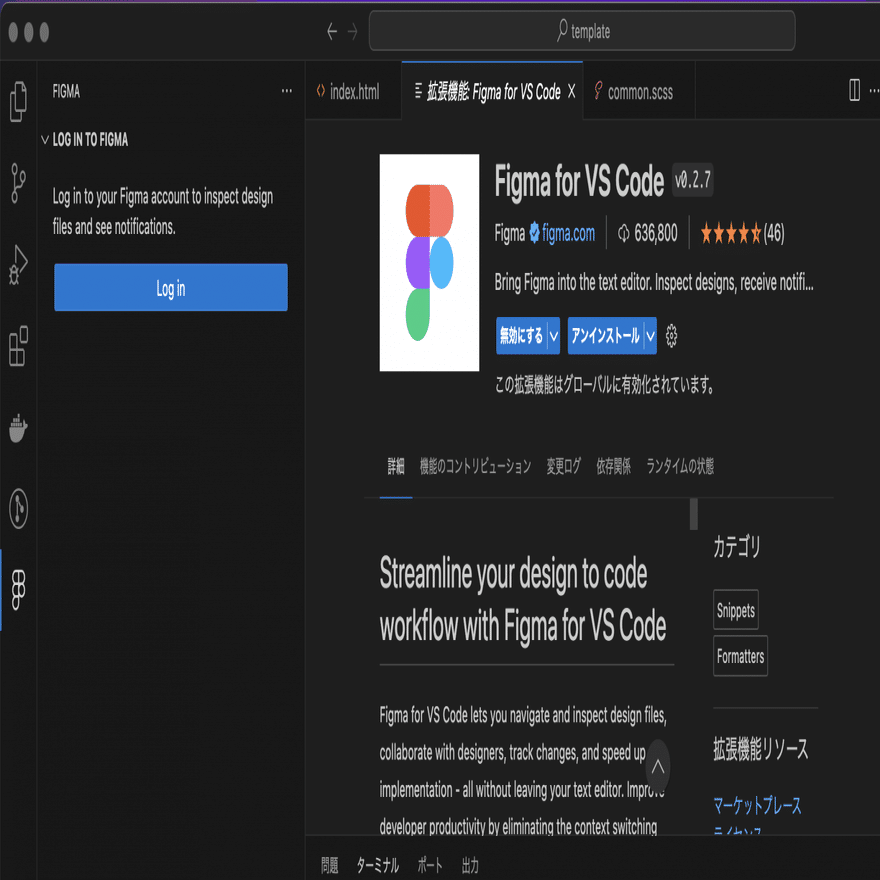Open the ターミナル panel tab
This screenshot has height=880, width=880.
(378, 865)
